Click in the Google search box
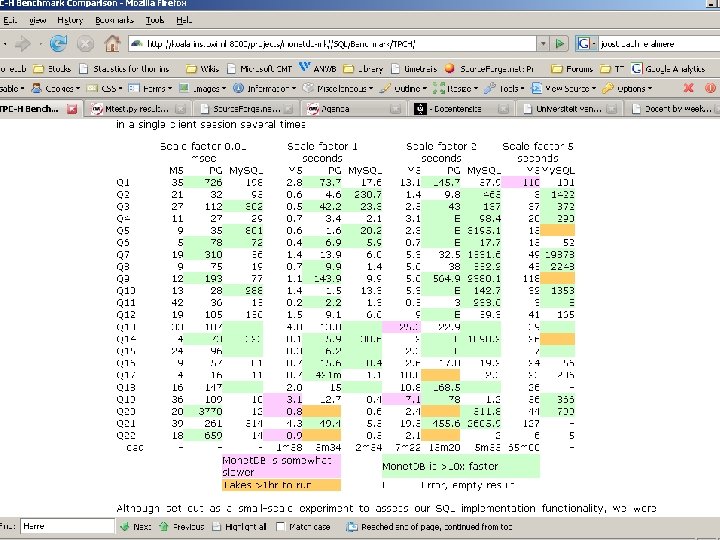 tap(659, 44)
